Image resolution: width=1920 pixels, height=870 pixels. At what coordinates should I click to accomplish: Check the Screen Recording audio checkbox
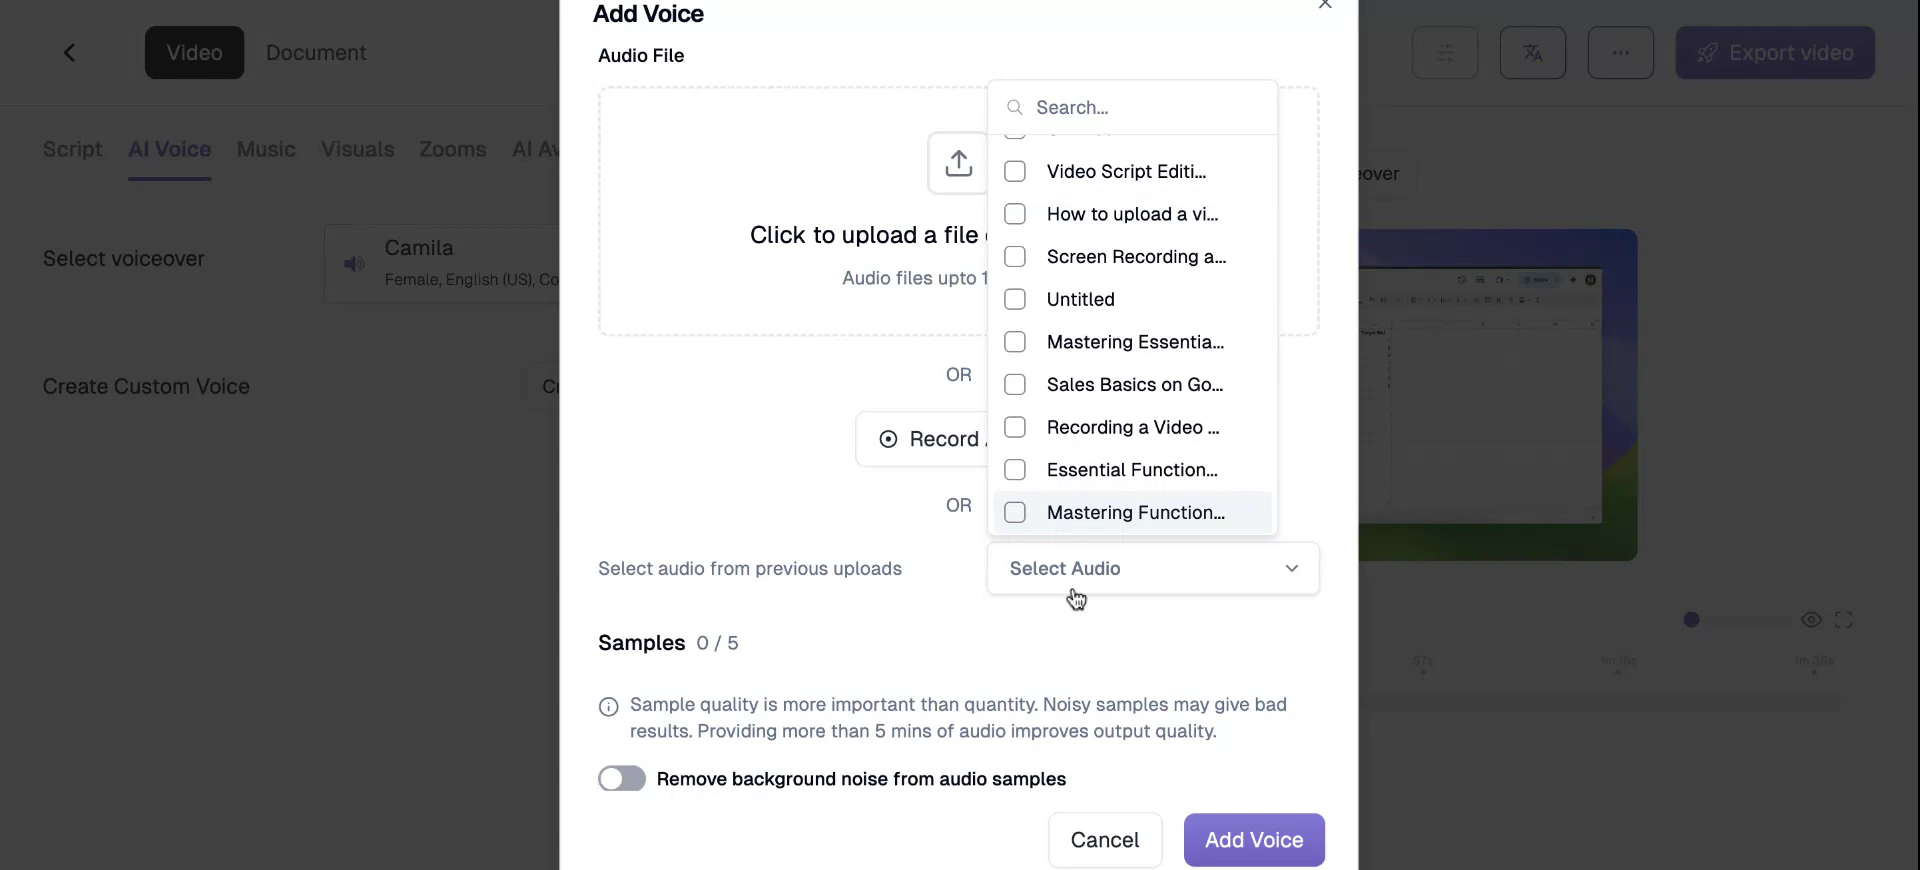1015,257
